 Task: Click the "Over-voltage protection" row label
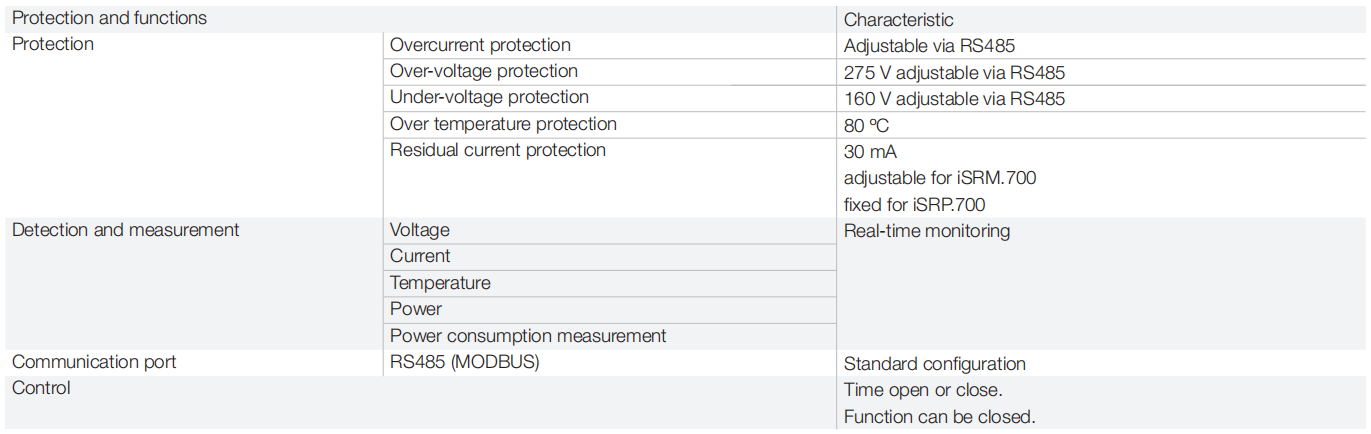click(483, 71)
